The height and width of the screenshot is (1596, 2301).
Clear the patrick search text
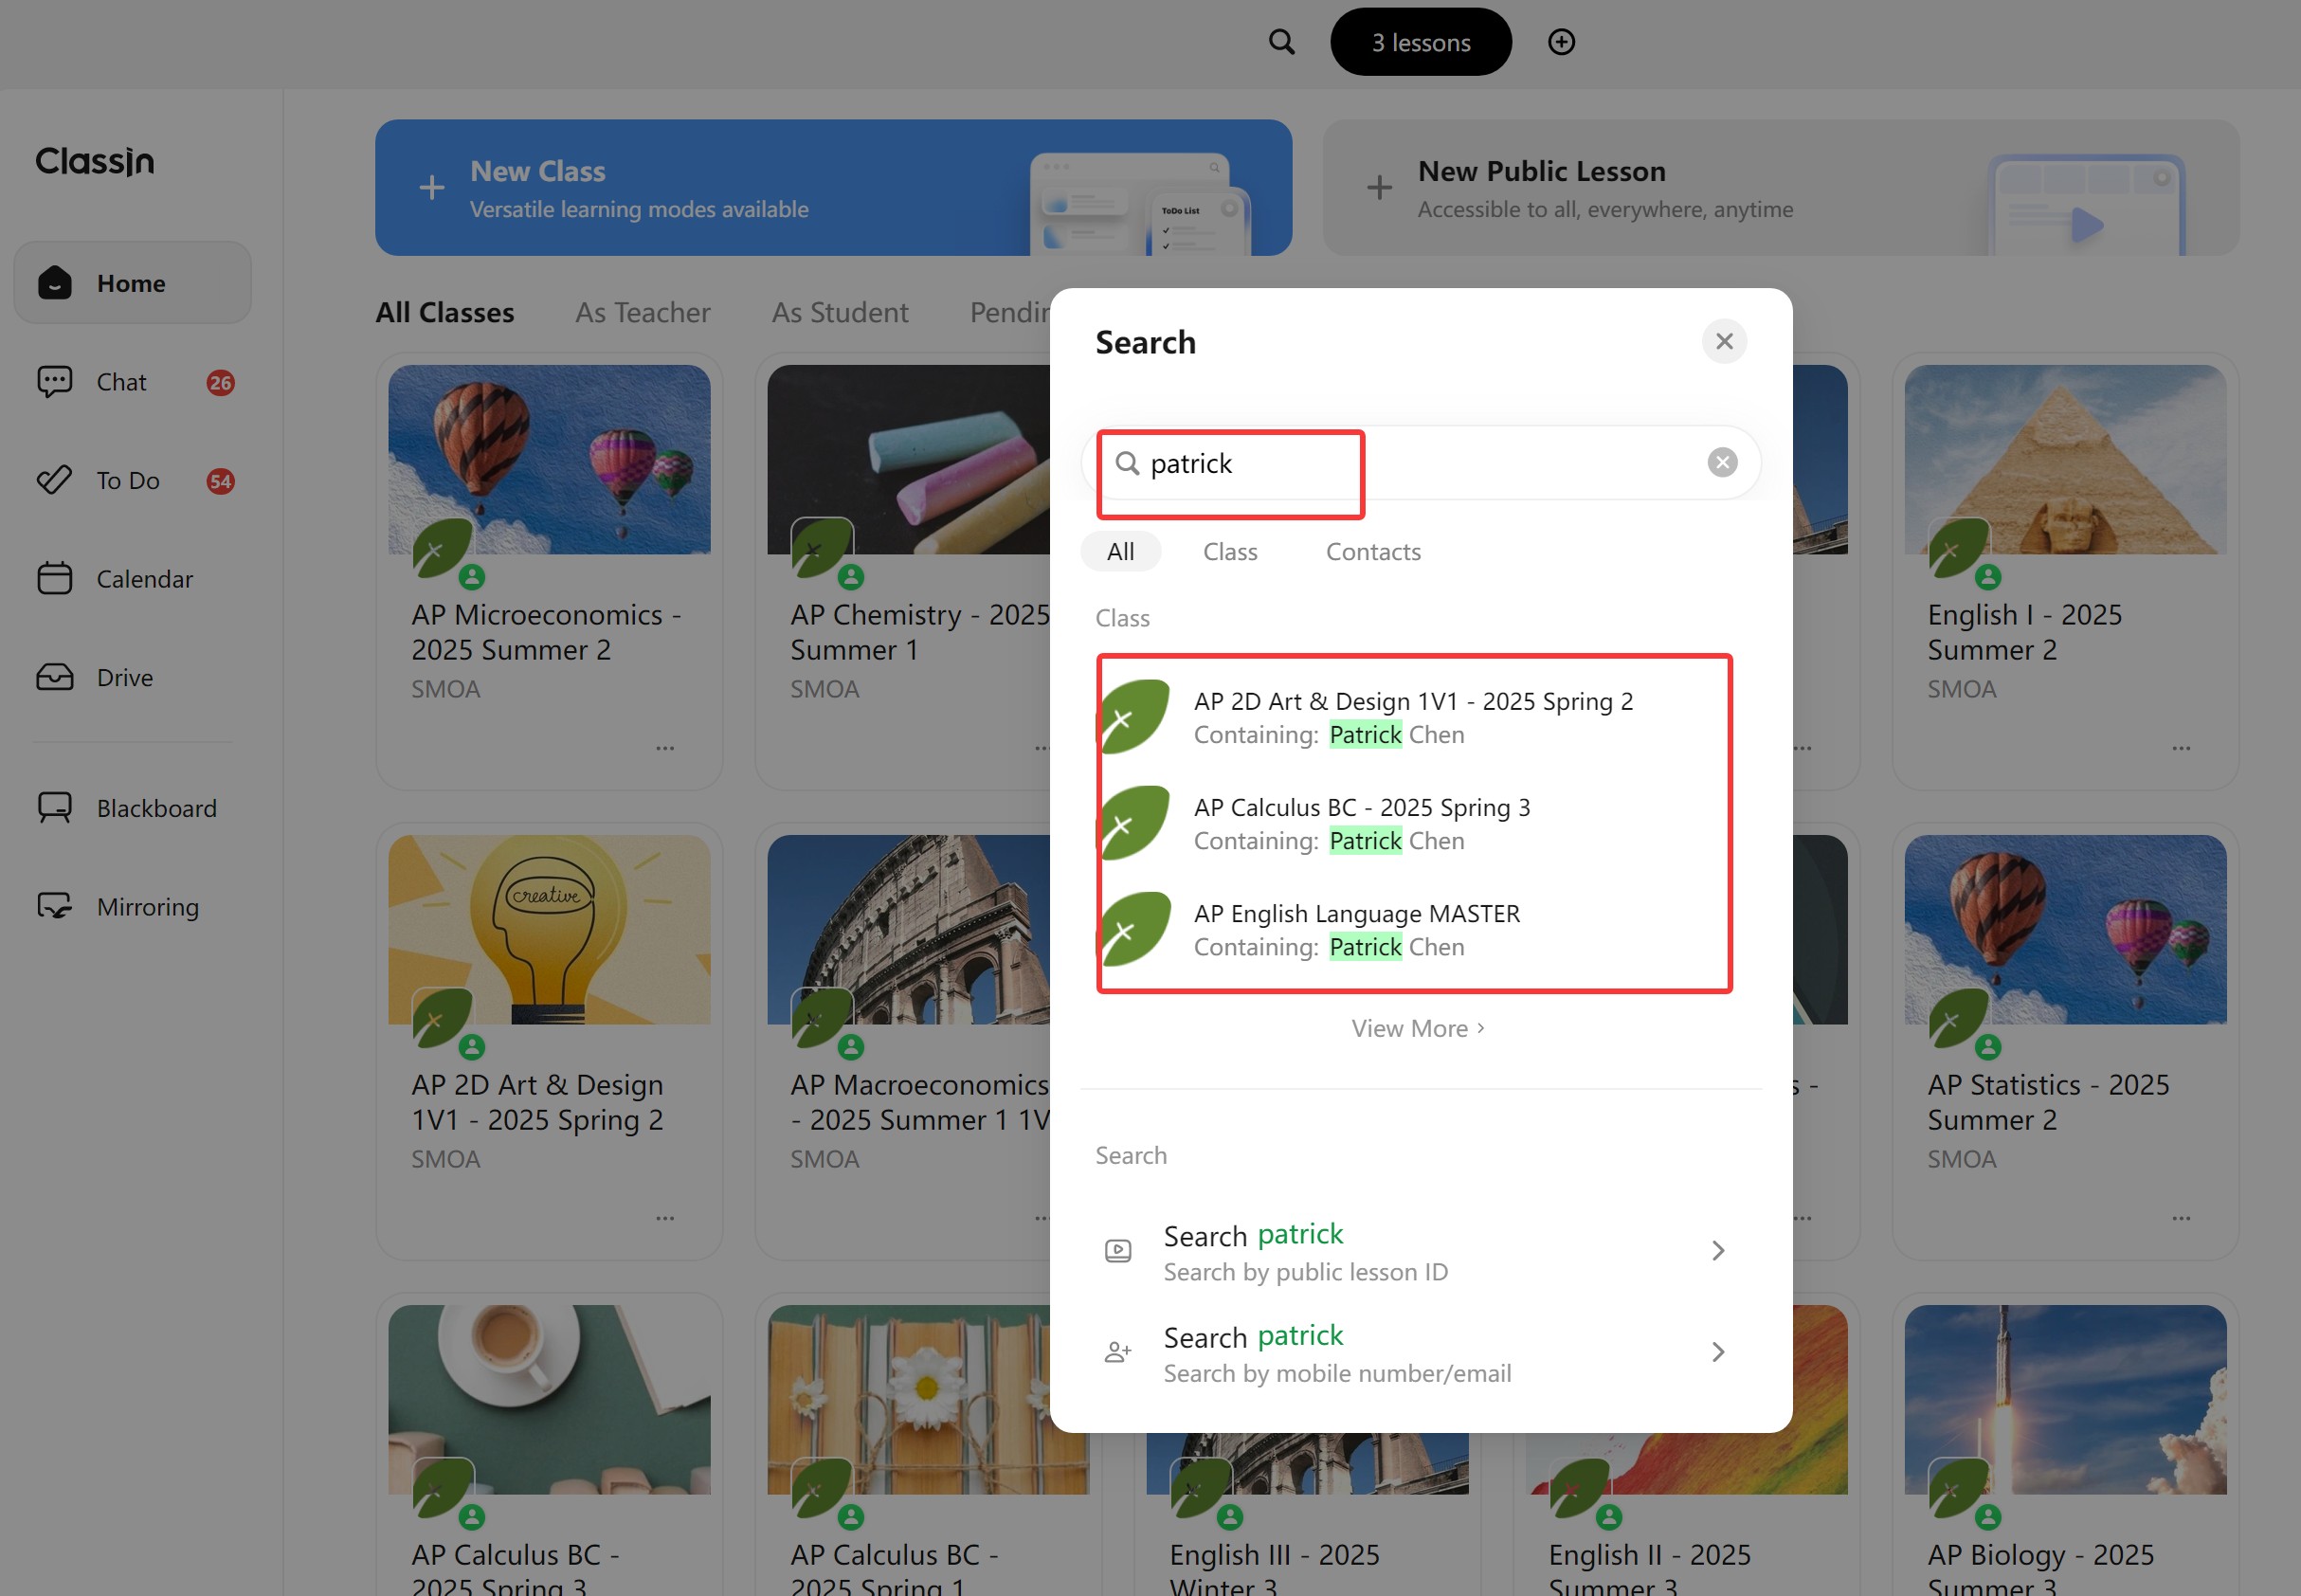pyautogui.click(x=1721, y=462)
